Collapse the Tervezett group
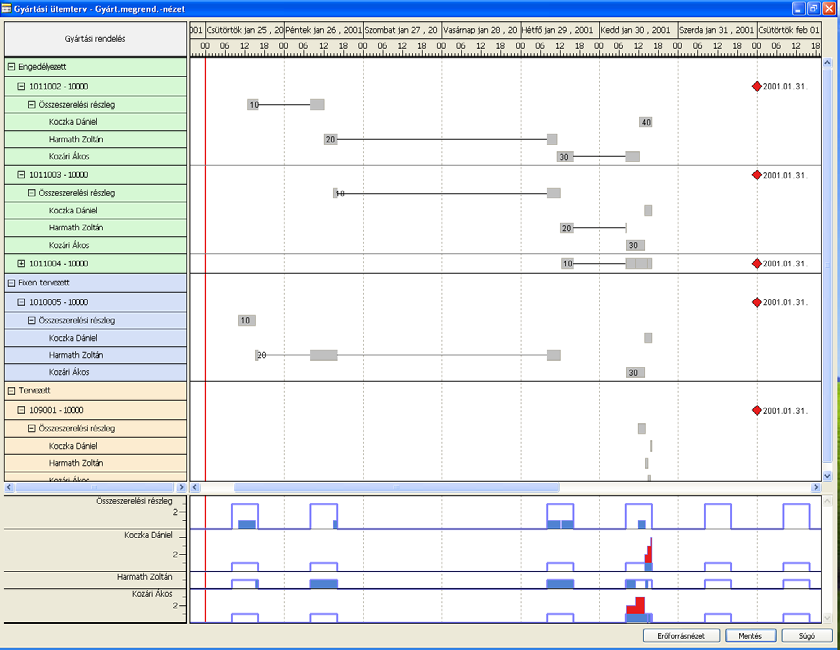This screenshot has height=650, width=840. (x=11, y=391)
